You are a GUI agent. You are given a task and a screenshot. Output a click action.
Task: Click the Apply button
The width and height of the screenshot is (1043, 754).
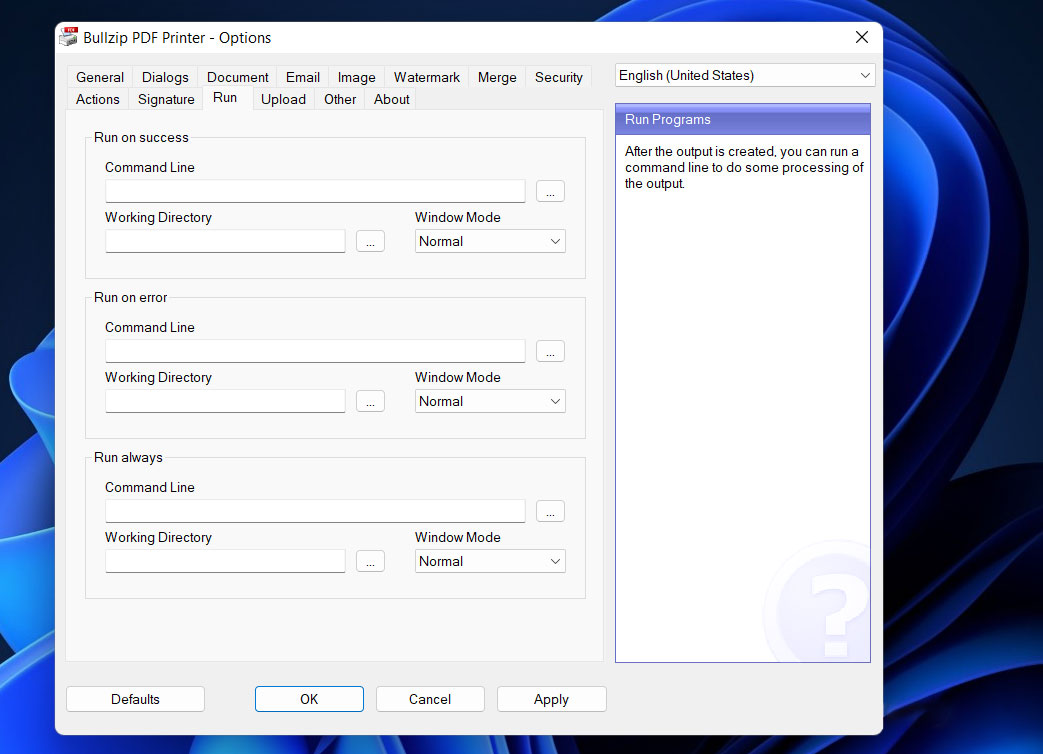pos(551,699)
